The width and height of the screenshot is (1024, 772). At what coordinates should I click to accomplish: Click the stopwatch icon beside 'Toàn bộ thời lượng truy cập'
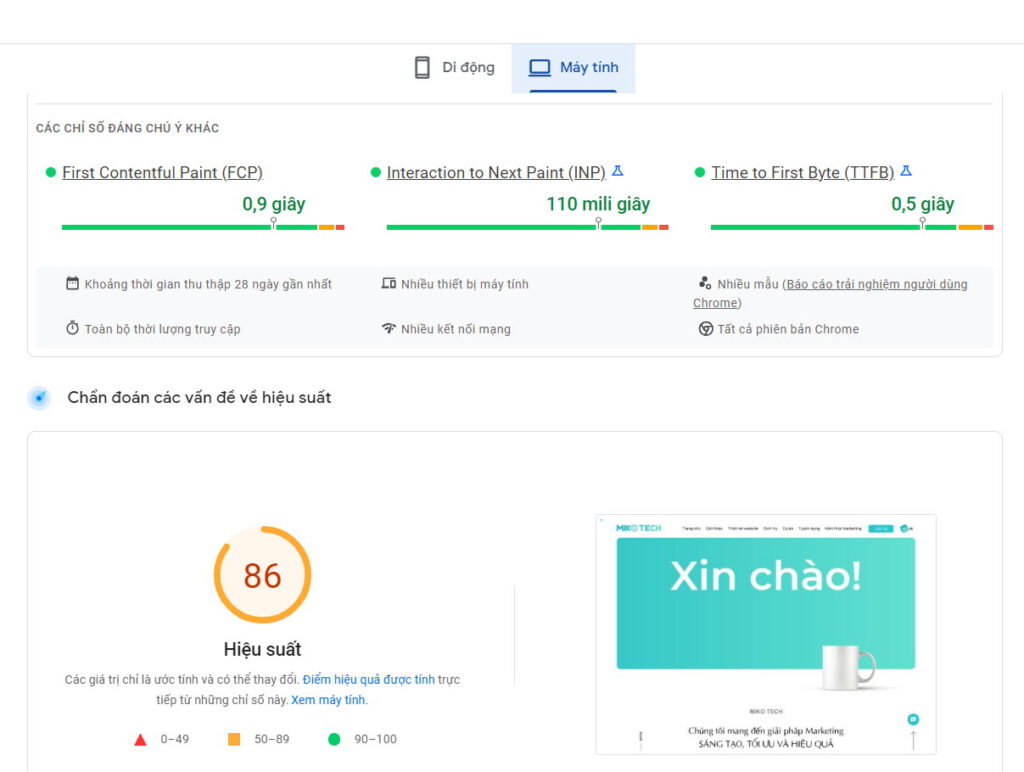(x=73, y=327)
